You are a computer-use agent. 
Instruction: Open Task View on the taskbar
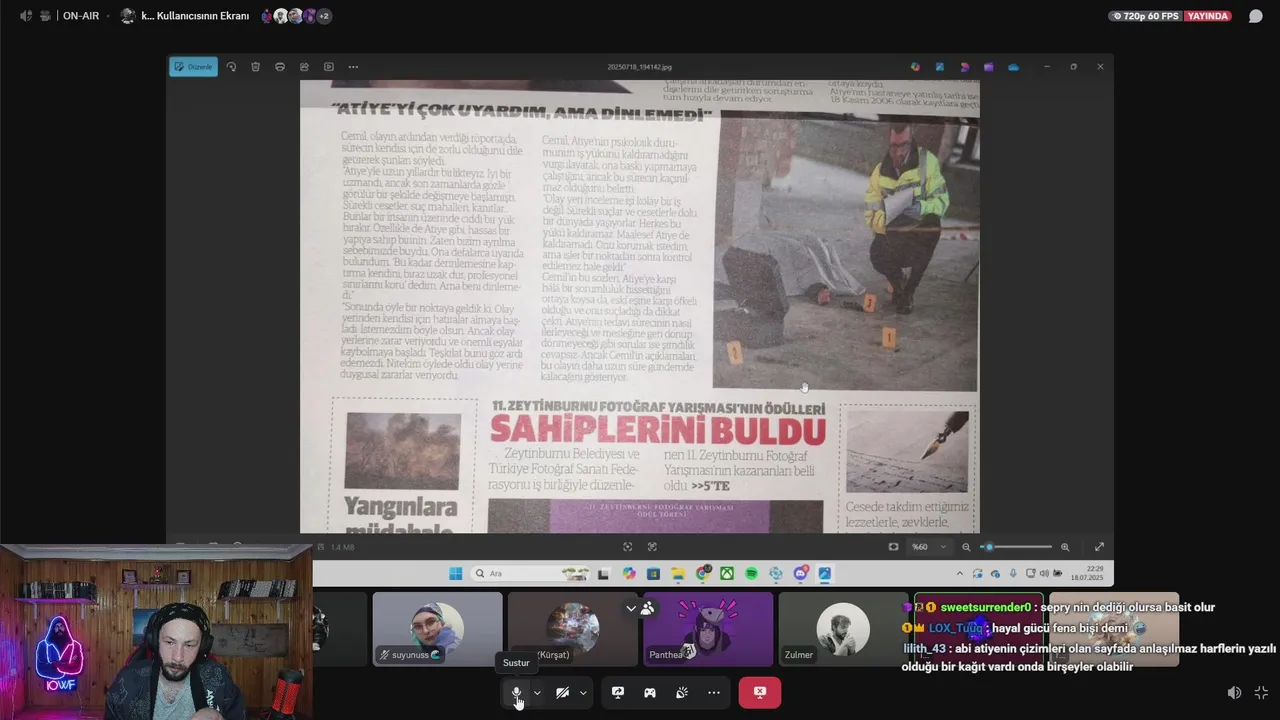tap(603, 573)
